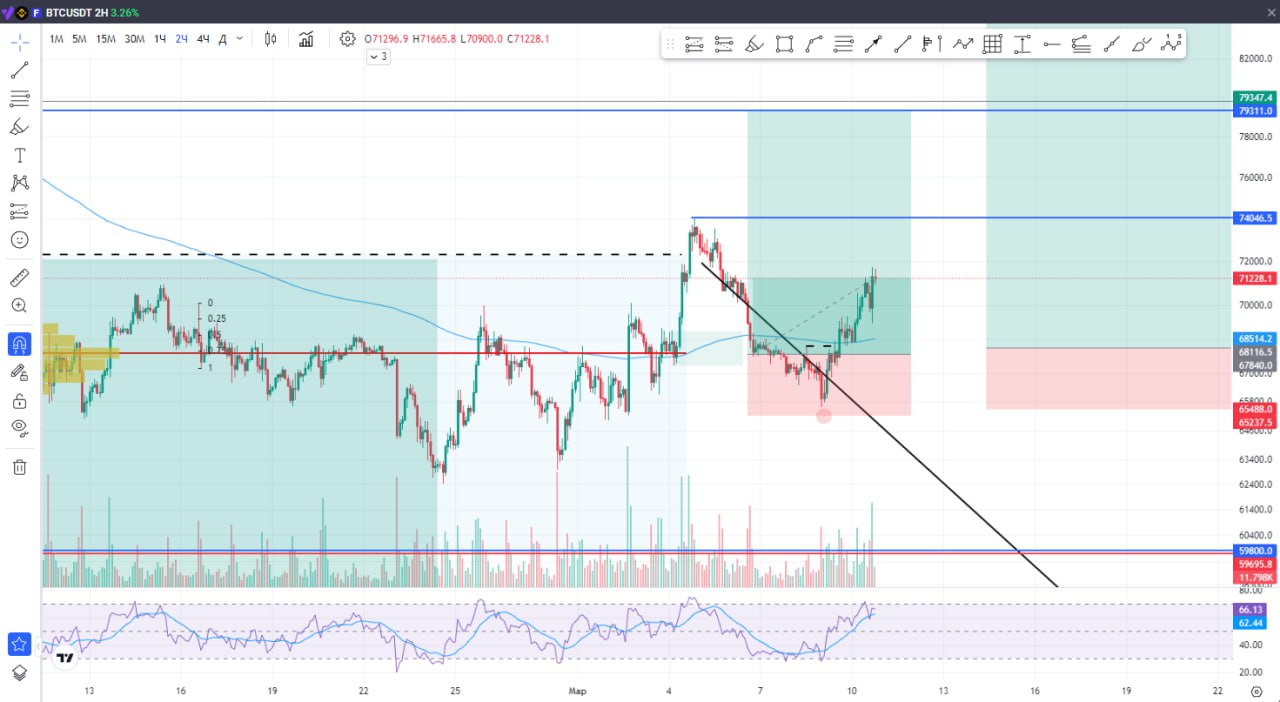Pick the text annotation tool
Viewport: 1280px width, 702px height.
point(19,155)
